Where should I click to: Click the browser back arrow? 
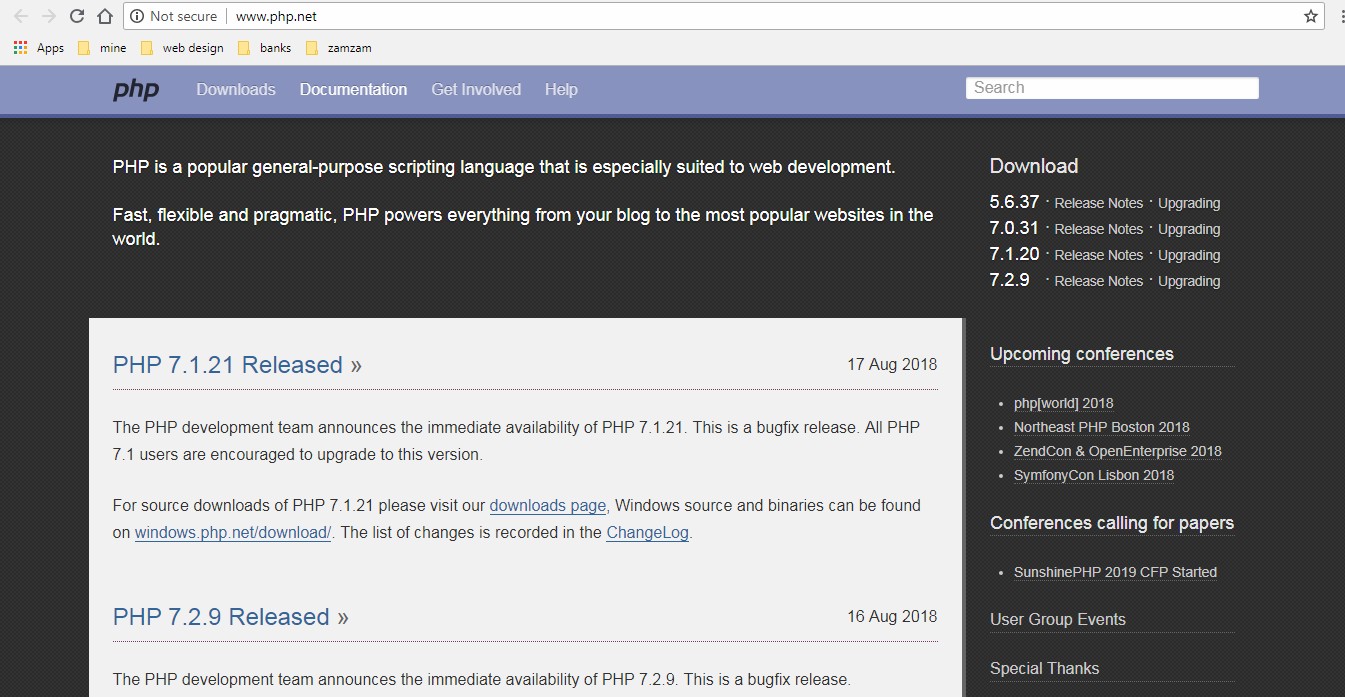21,15
